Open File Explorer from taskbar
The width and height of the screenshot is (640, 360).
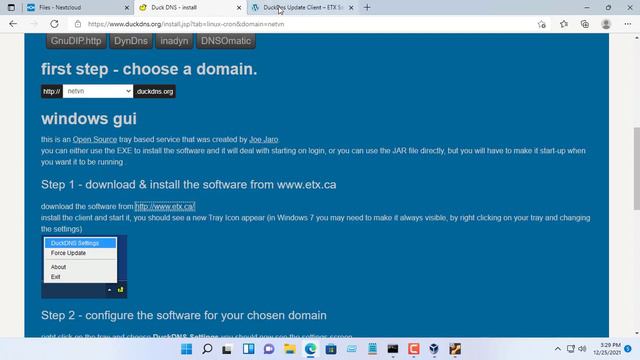(290, 349)
